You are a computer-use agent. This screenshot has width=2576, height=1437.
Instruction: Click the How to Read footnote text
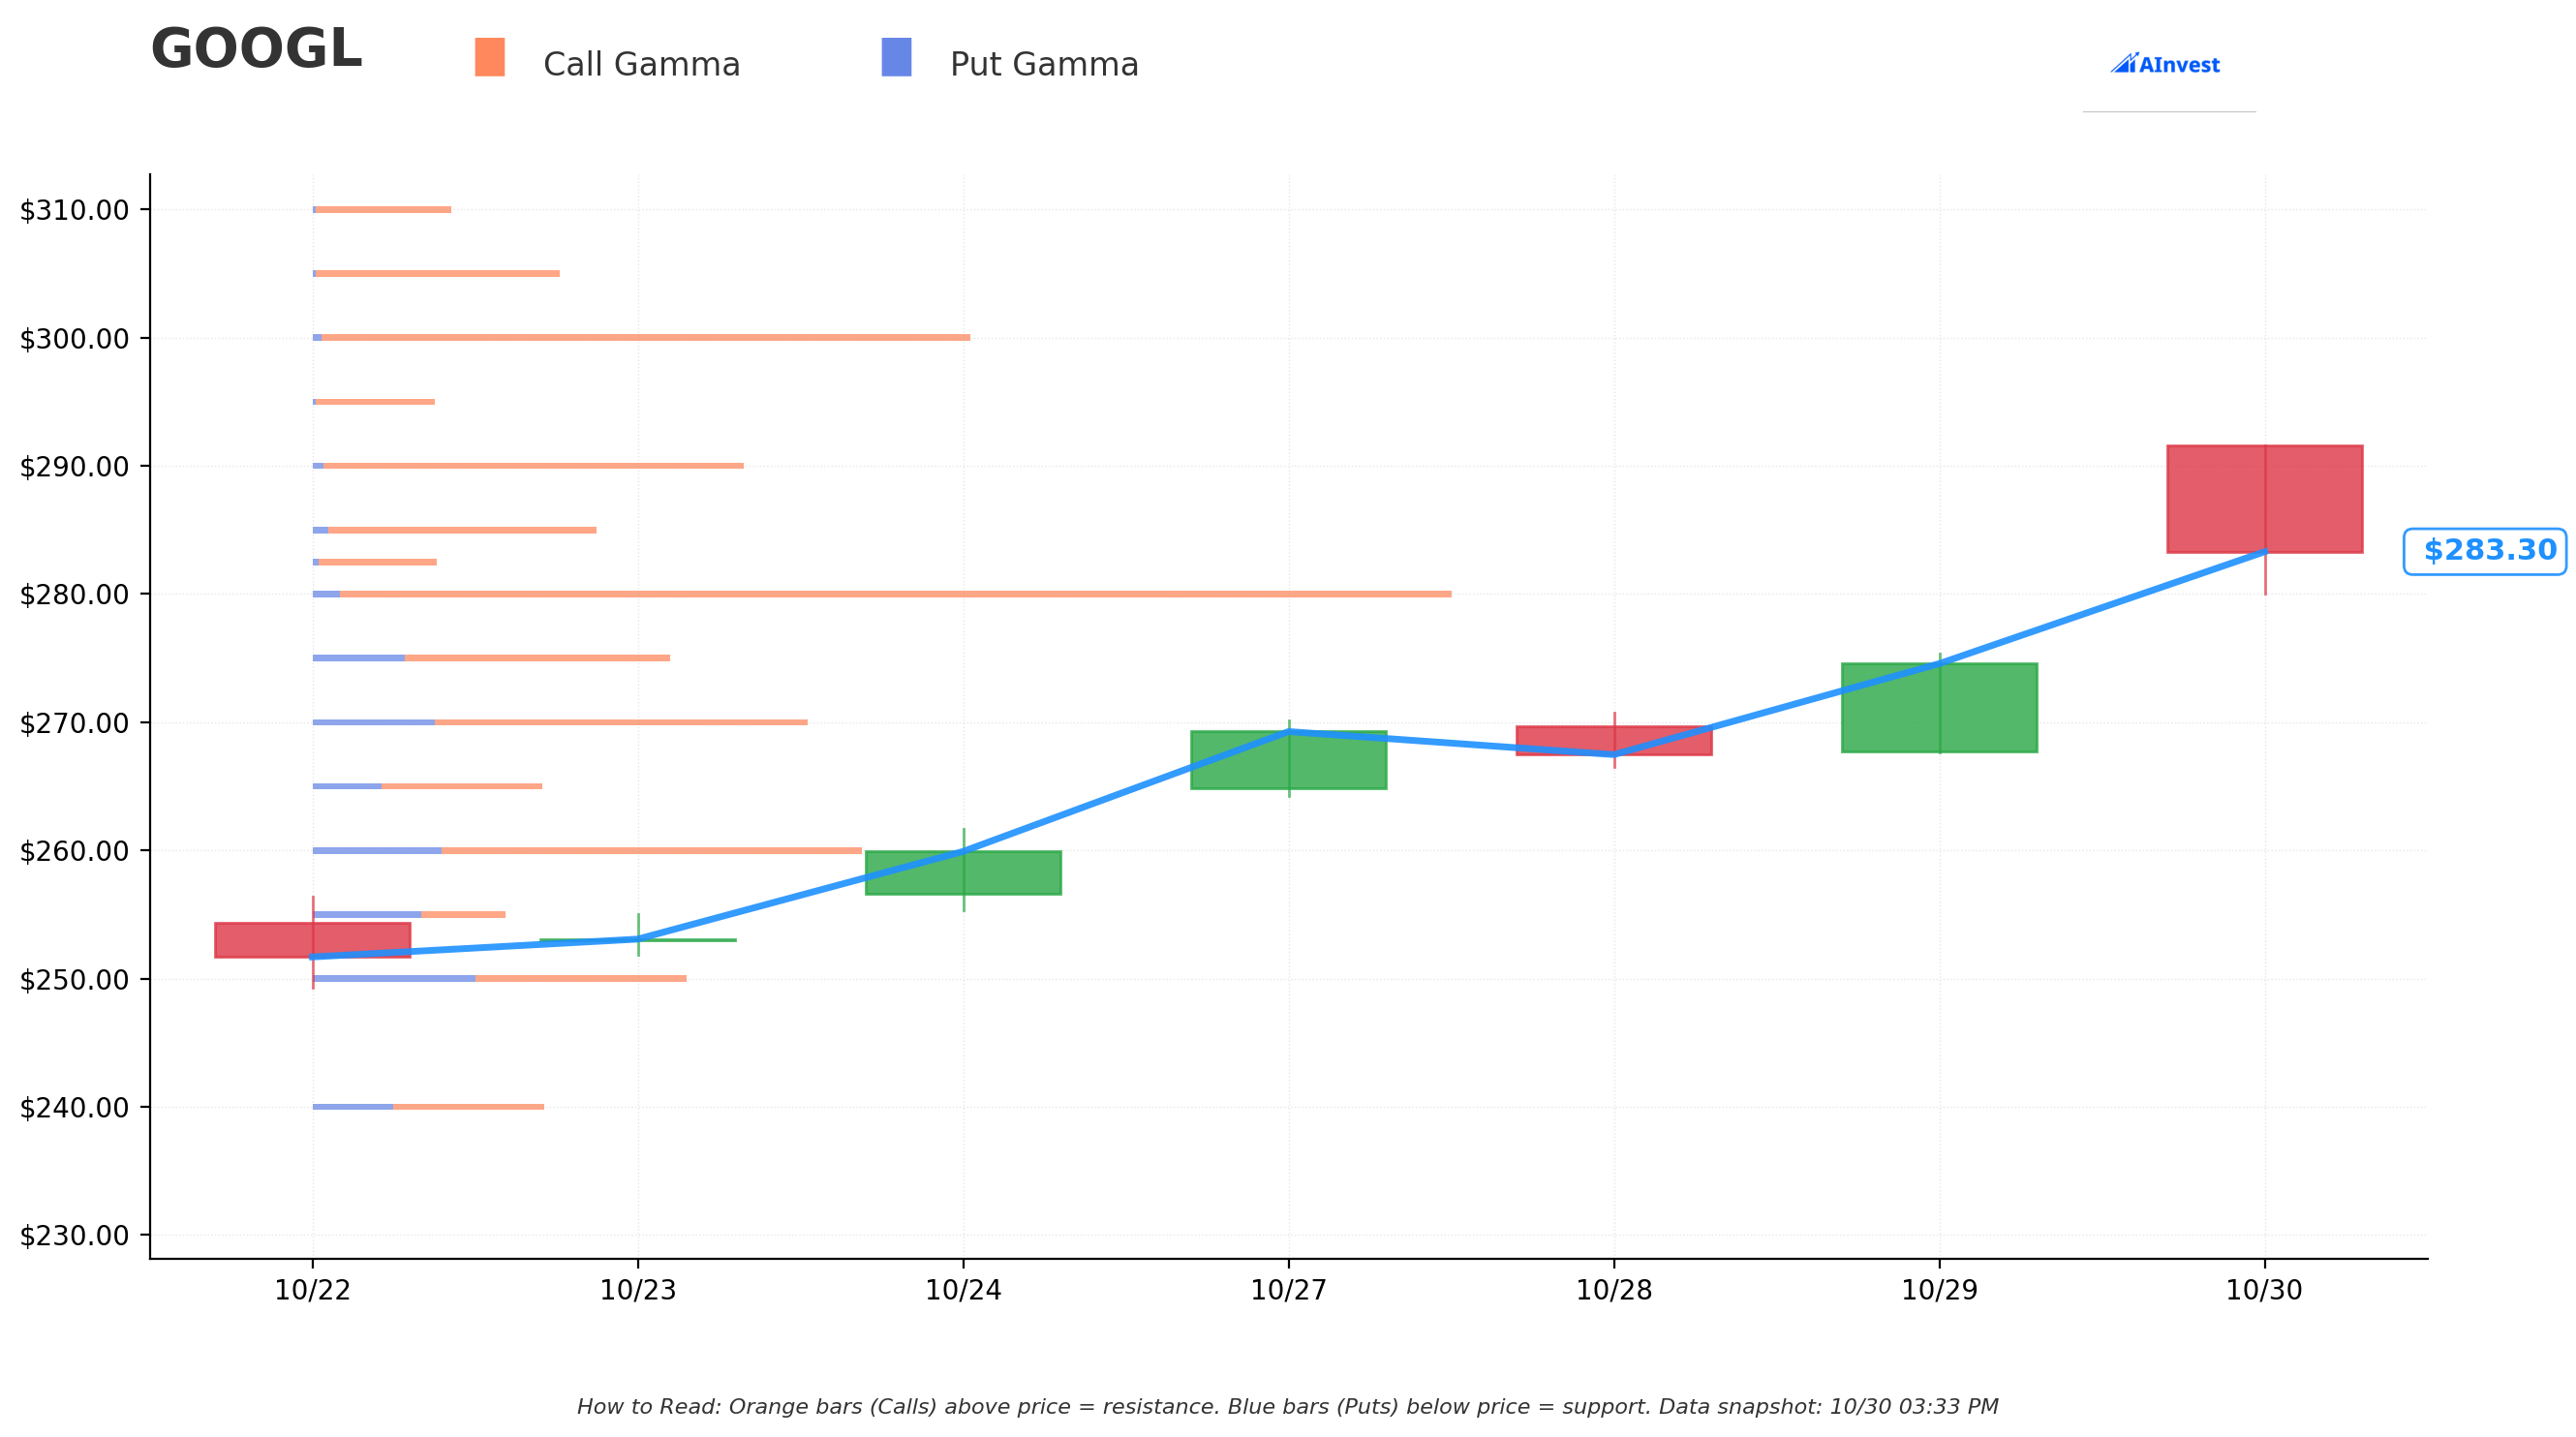click(x=1288, y=1407)
